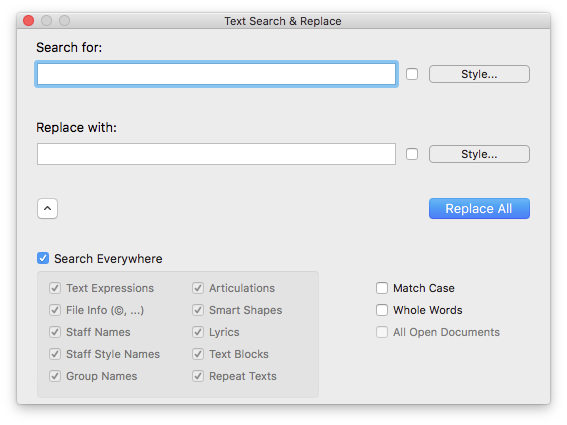The height and width of the screenshot is (425, 567).
Task: Uncheck Search Everywhere
Action: pyautogui.click(x=43, y=258)
